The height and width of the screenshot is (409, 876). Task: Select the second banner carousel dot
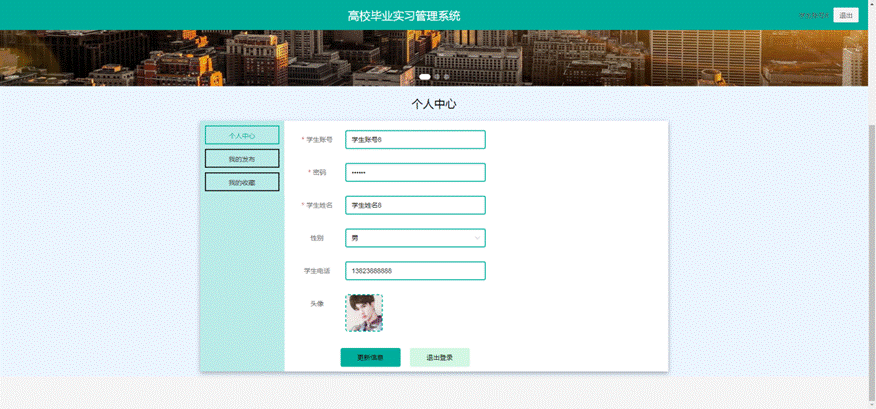[x=437, y=77]
